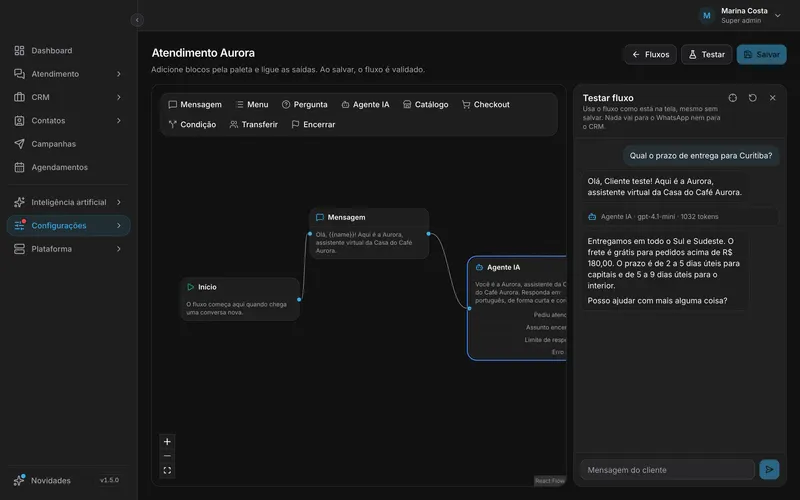Viewport: 800px width, 500px height.
Task: Click the 'Olá, Cliente teste!' reply bubble
Action: tap(665, 187)
